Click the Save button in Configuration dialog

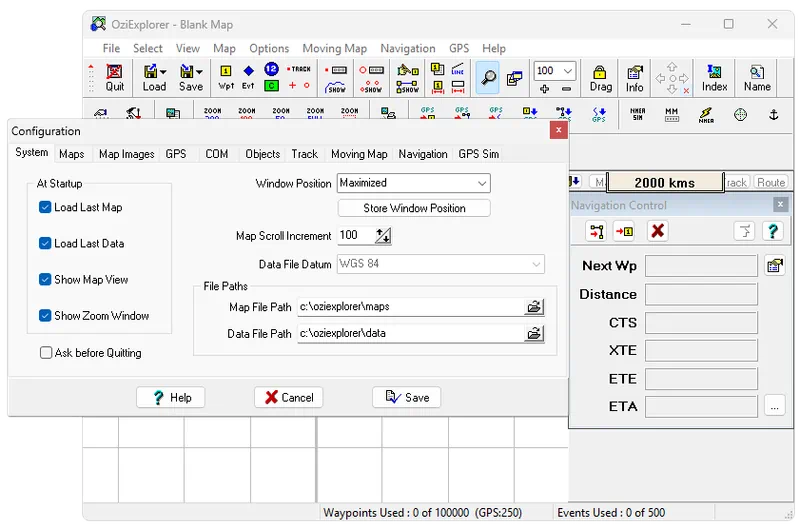tap(407, 397)
